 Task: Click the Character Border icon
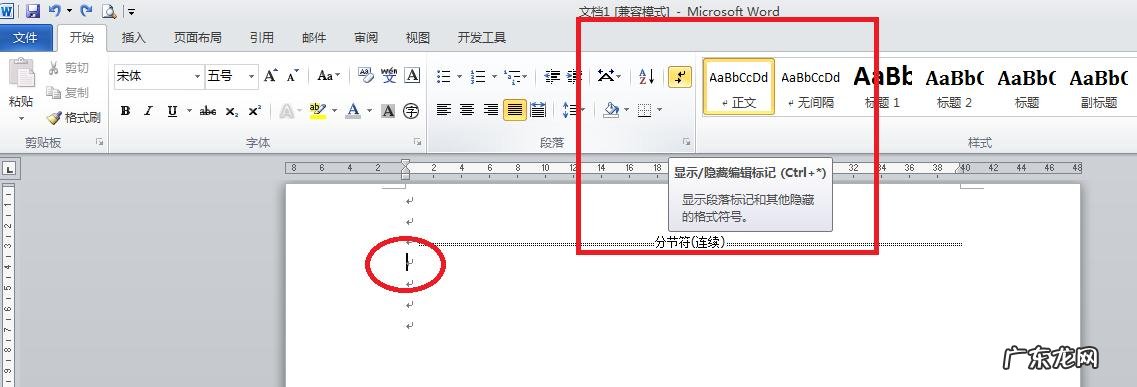tap(412, 75)
